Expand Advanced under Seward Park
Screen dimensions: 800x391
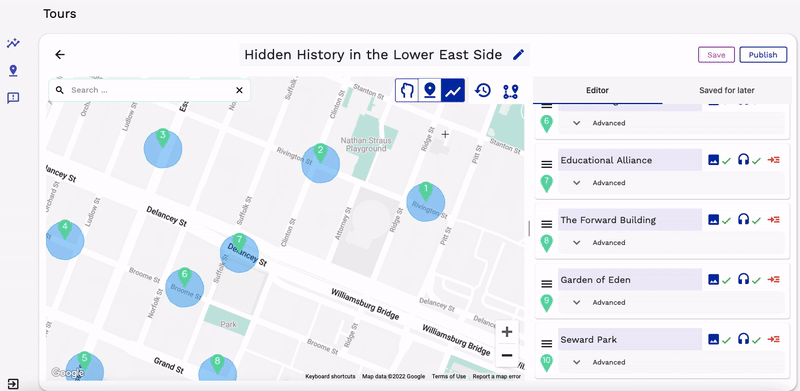671,362
